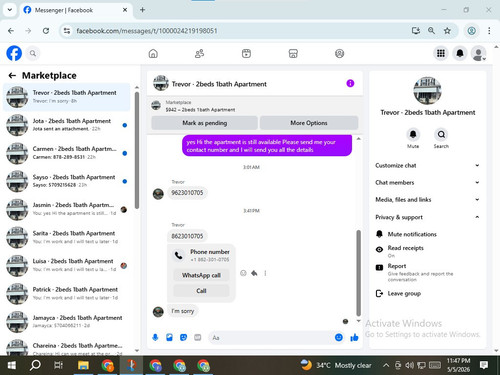Open Carmen's apartment conversation
Screen dimensions: 500x375
(67, 153)
